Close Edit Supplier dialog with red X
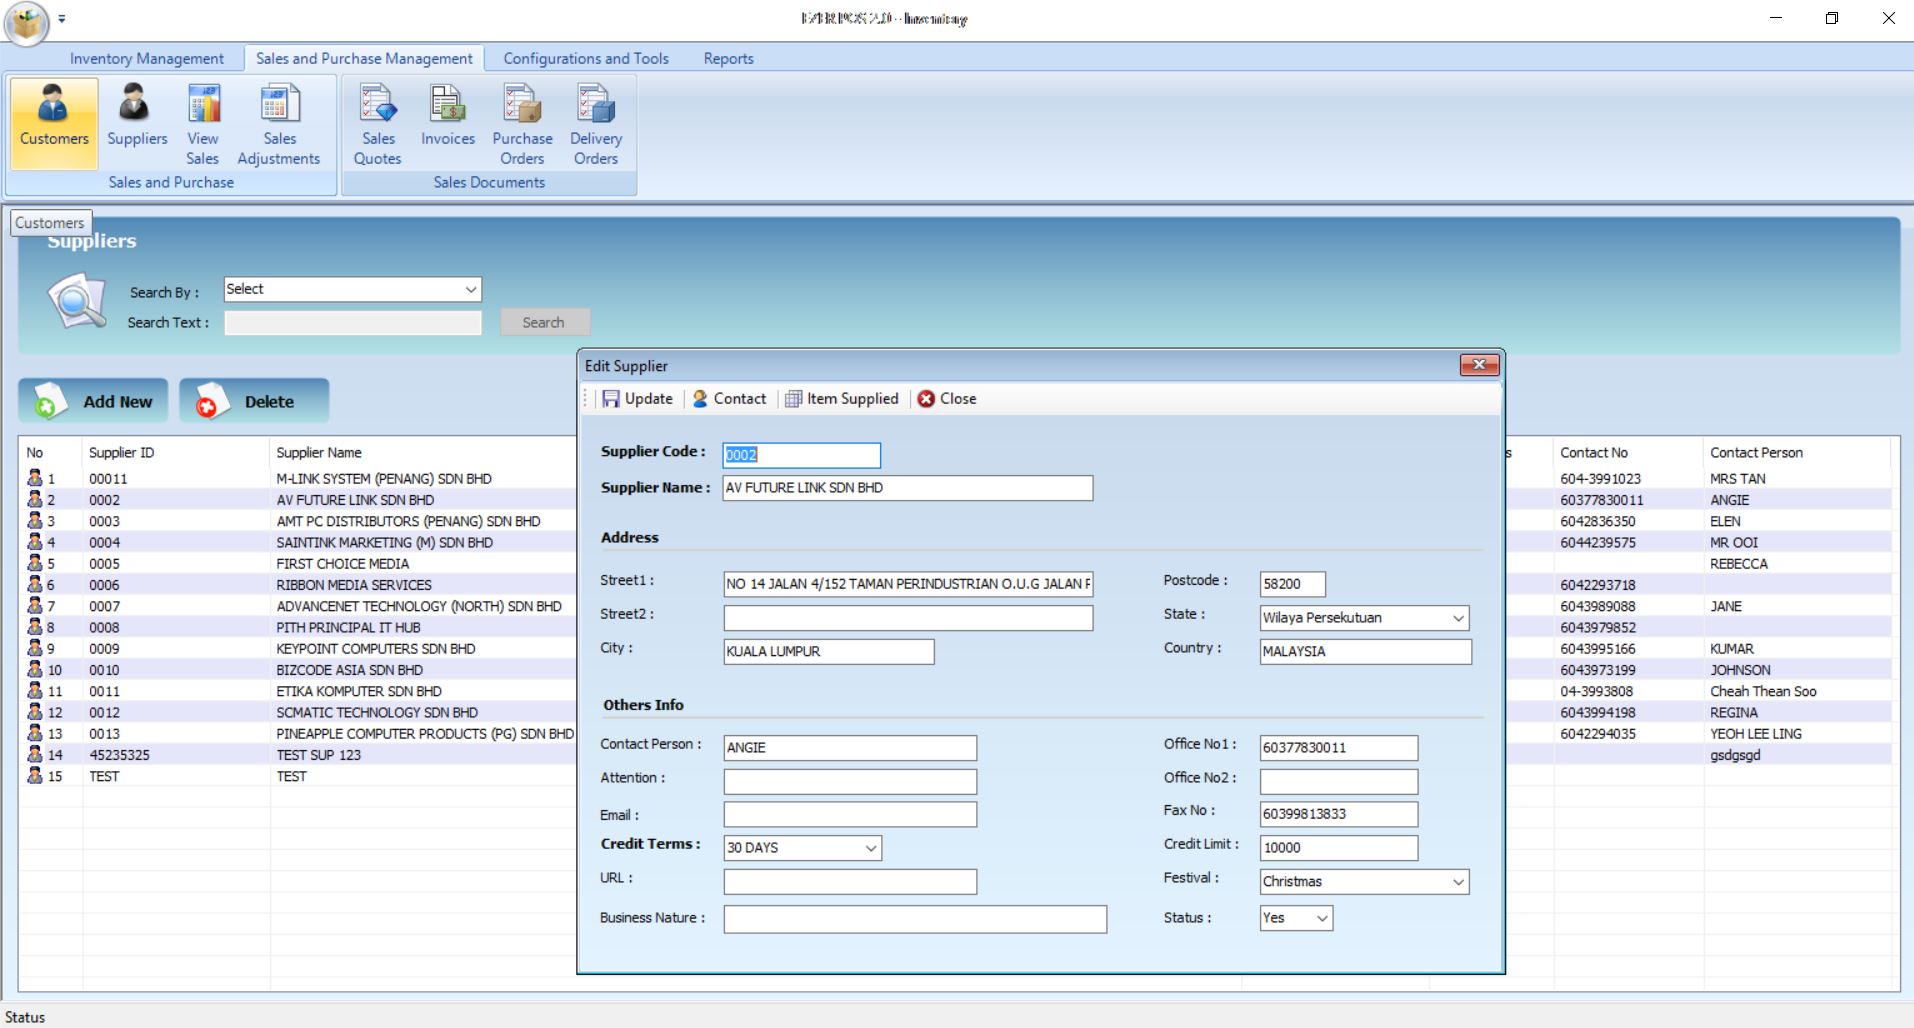Image resolution: width=1914 pixels, height=1028 pixels. click(1479, 365)
